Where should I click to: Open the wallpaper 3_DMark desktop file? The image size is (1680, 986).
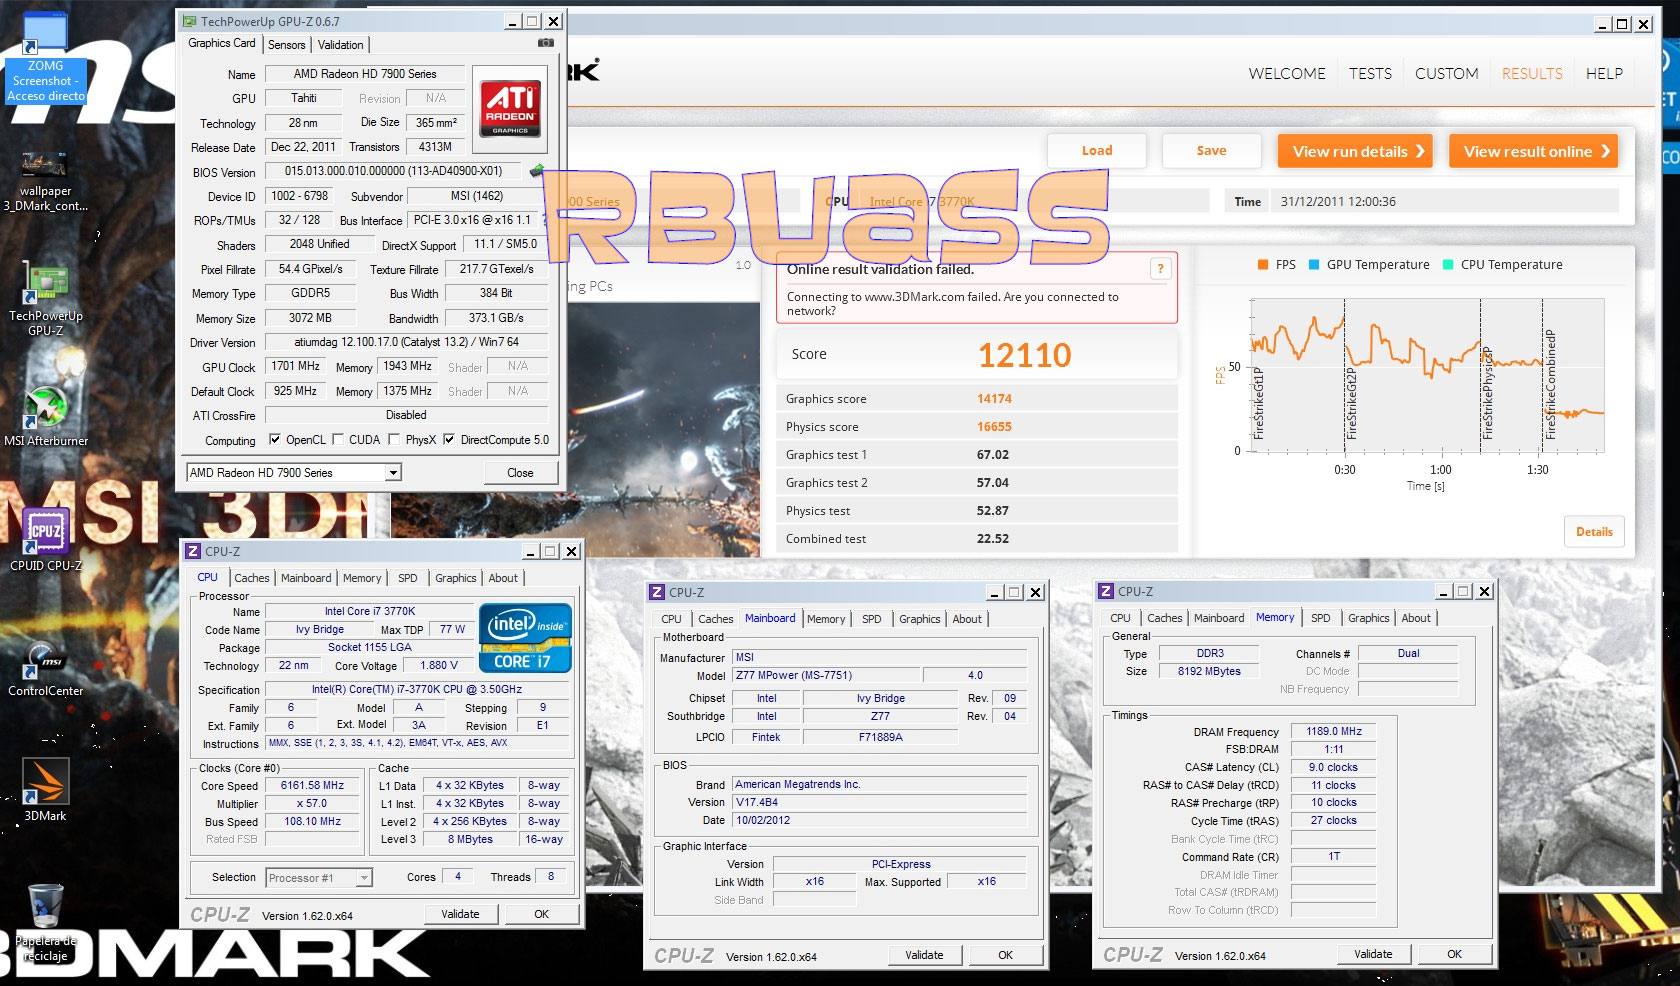point(45,180)
